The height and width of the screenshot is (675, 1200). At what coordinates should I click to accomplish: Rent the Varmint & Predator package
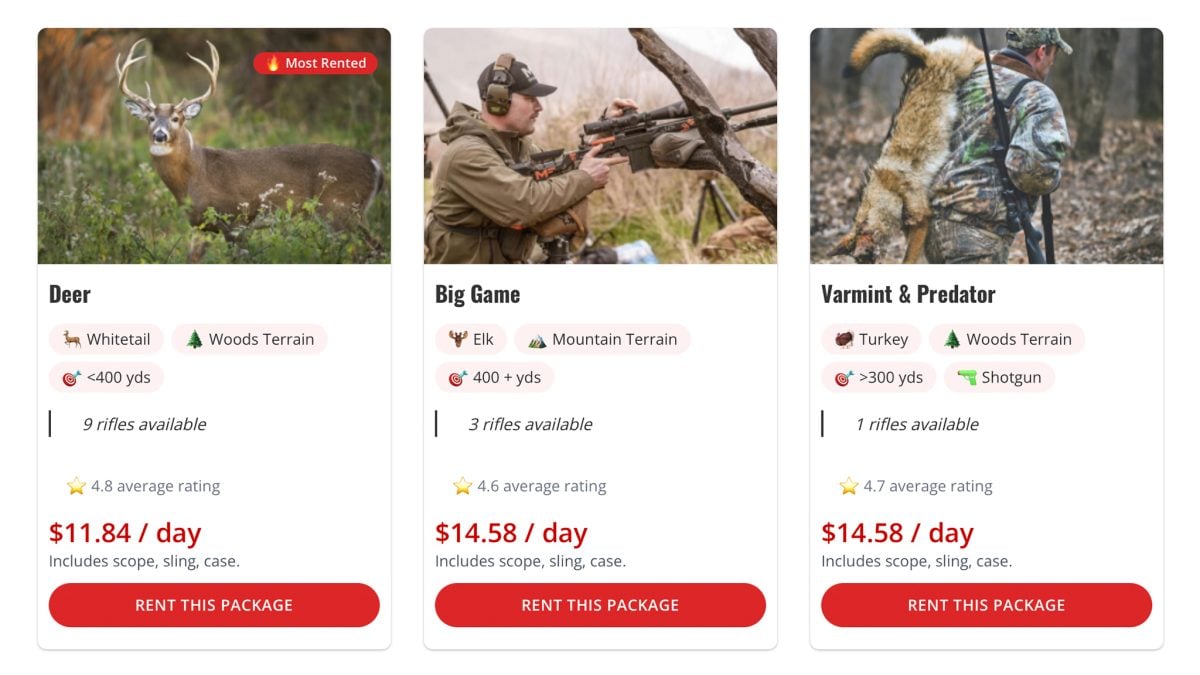[986, 605]
